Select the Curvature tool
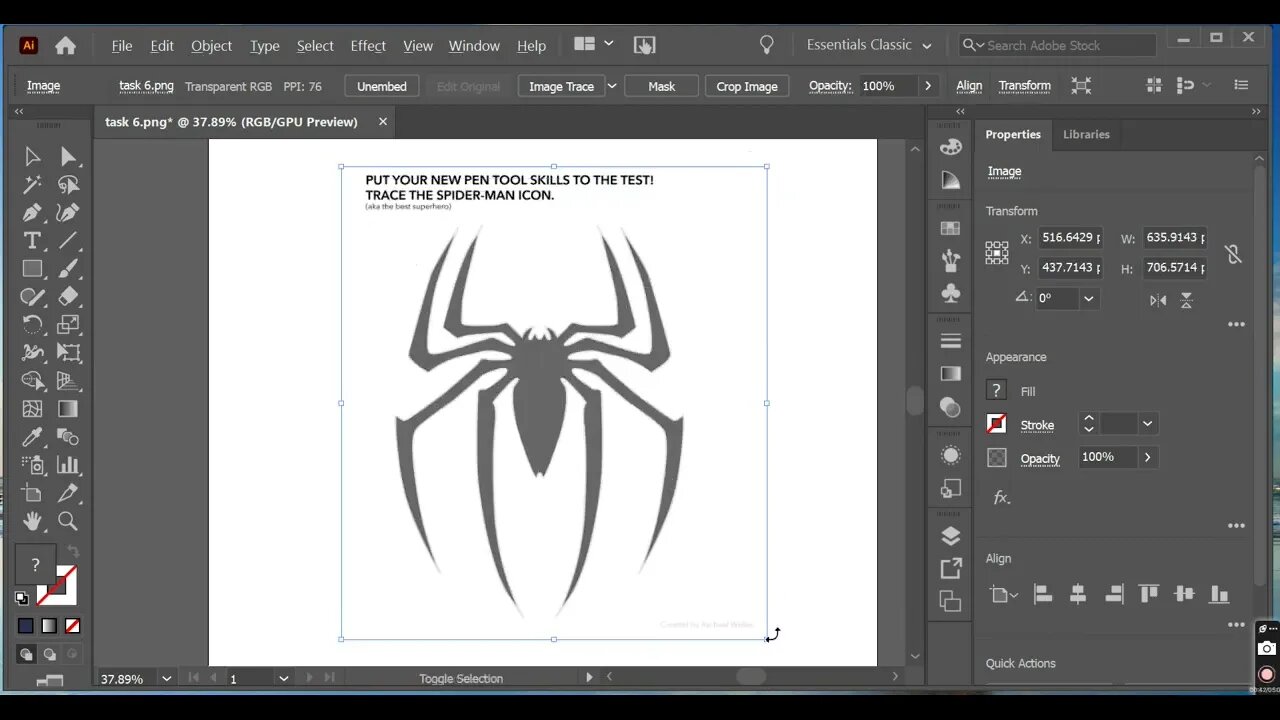The width and height of the screenshot is (1280, 720). pyautogui.click(x=68, y=212)
